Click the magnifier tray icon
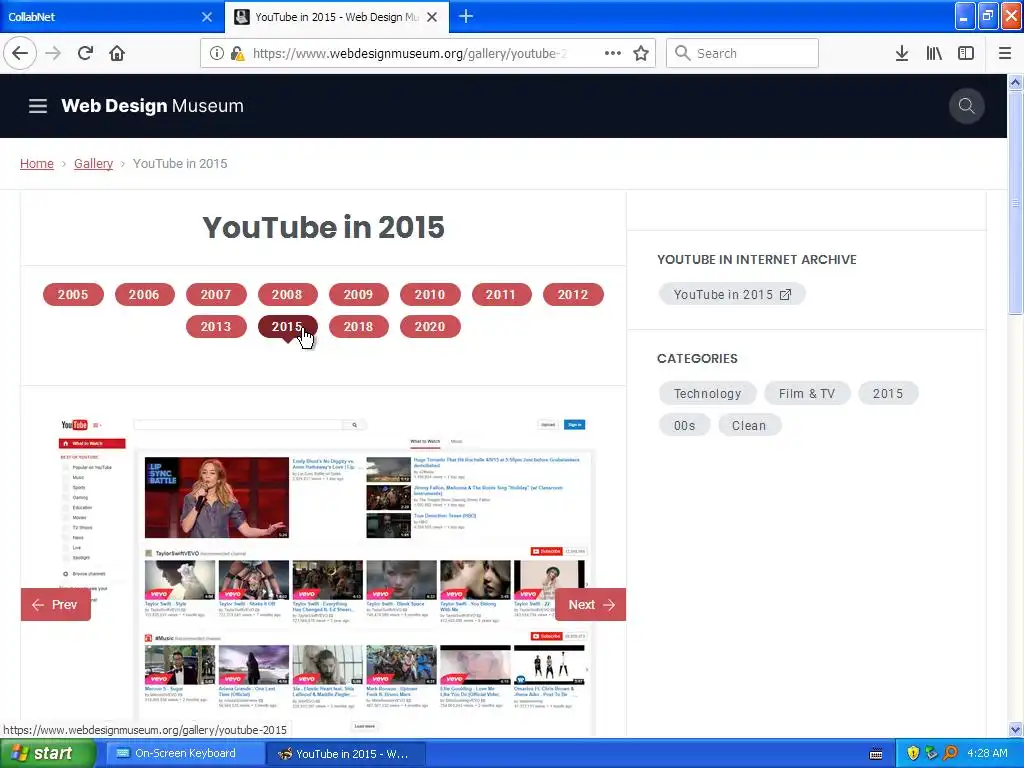This screenshot has width=1024, height=768. [x=950, y=754]
